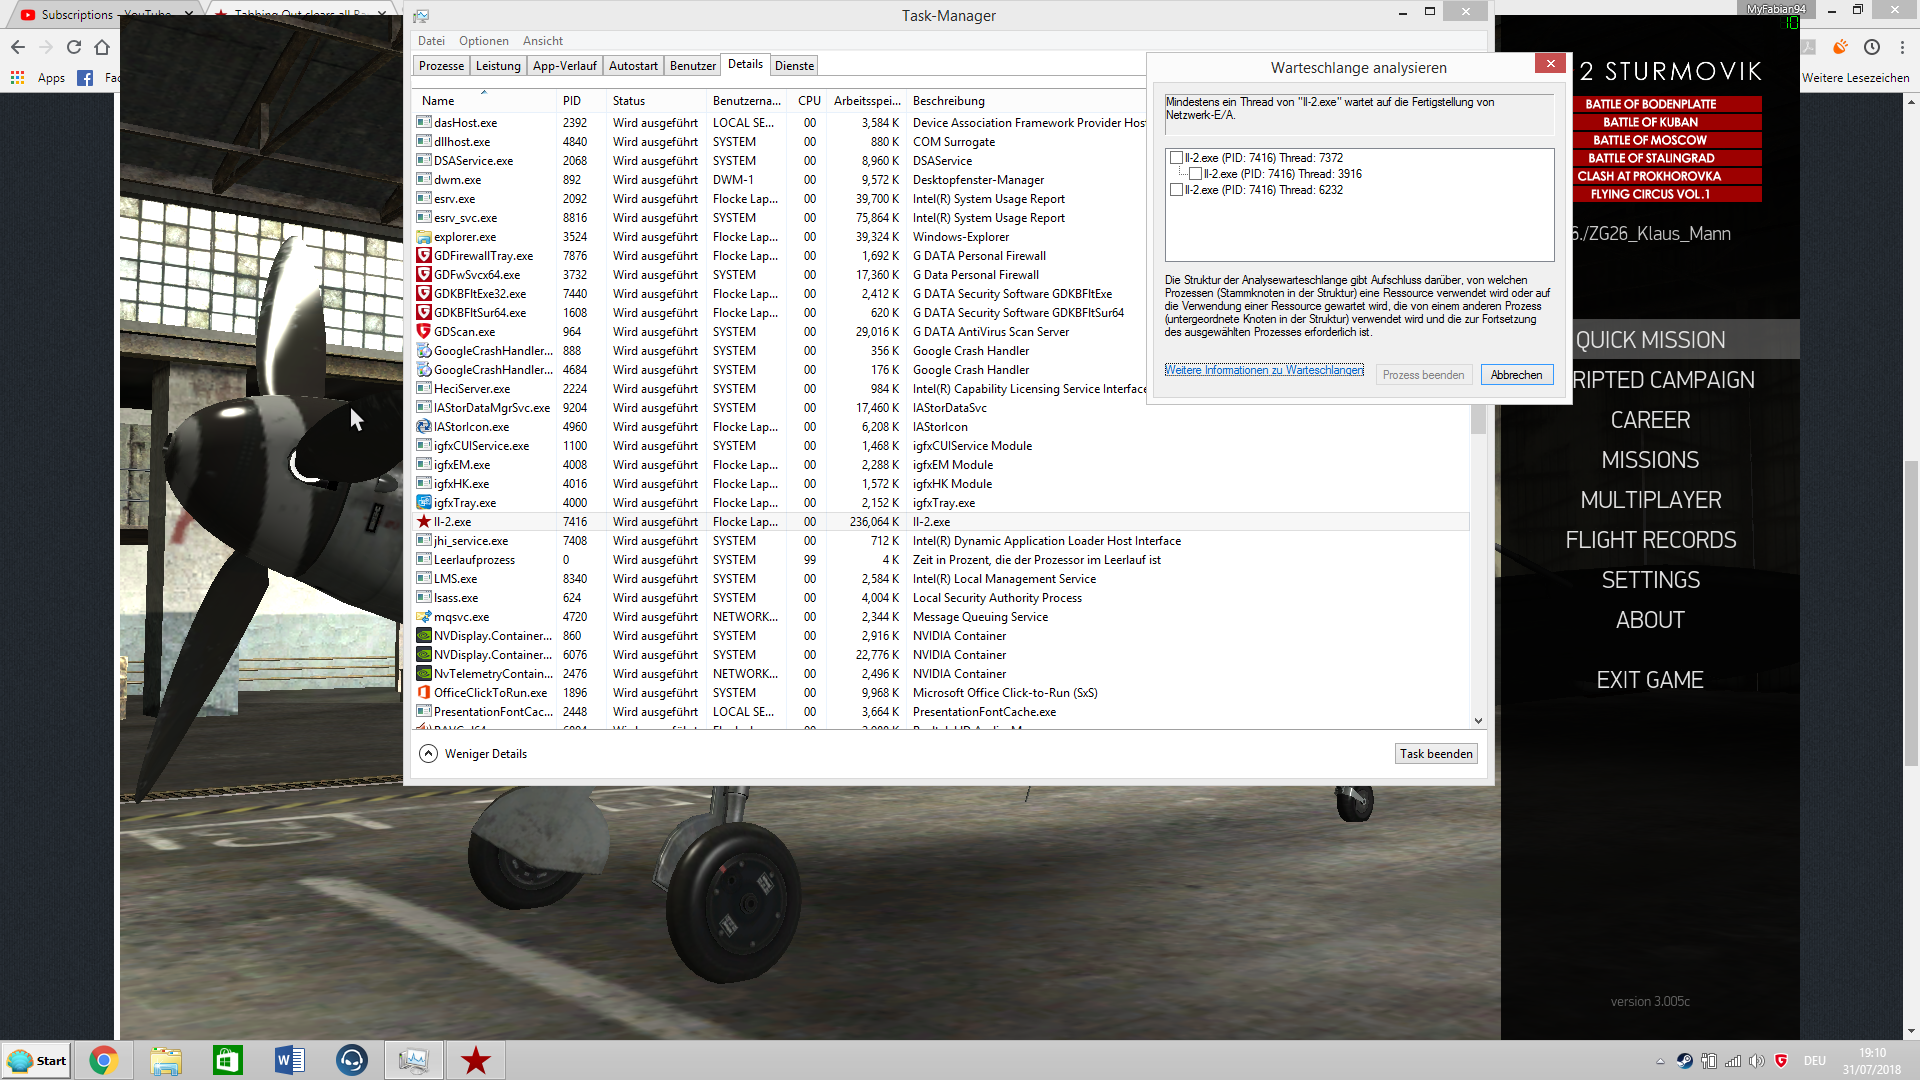The height and width of the screenshot is (1080, 1920).
Task: Collapse view with Weniger Details arrow
Action: click(428, 754)
